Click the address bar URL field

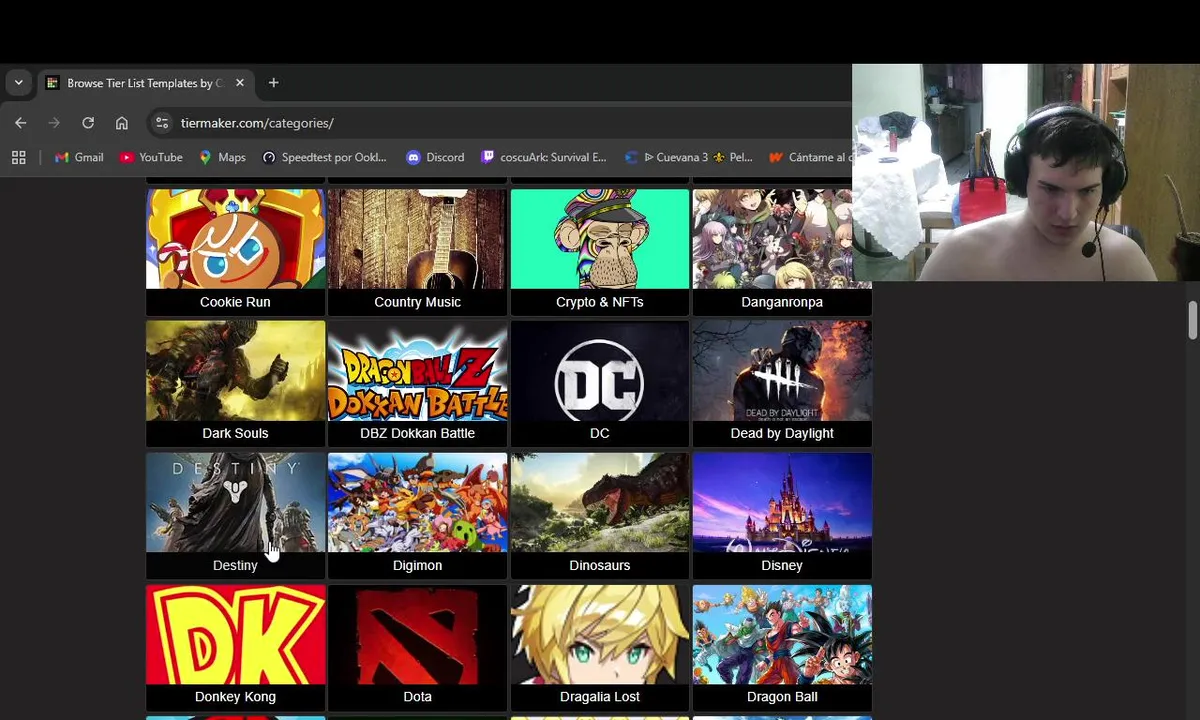500,123
